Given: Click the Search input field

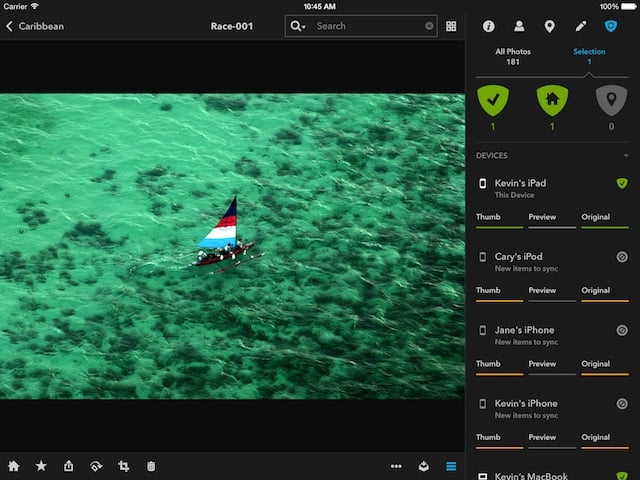Looking at the screenshot, I should point(361,26).
